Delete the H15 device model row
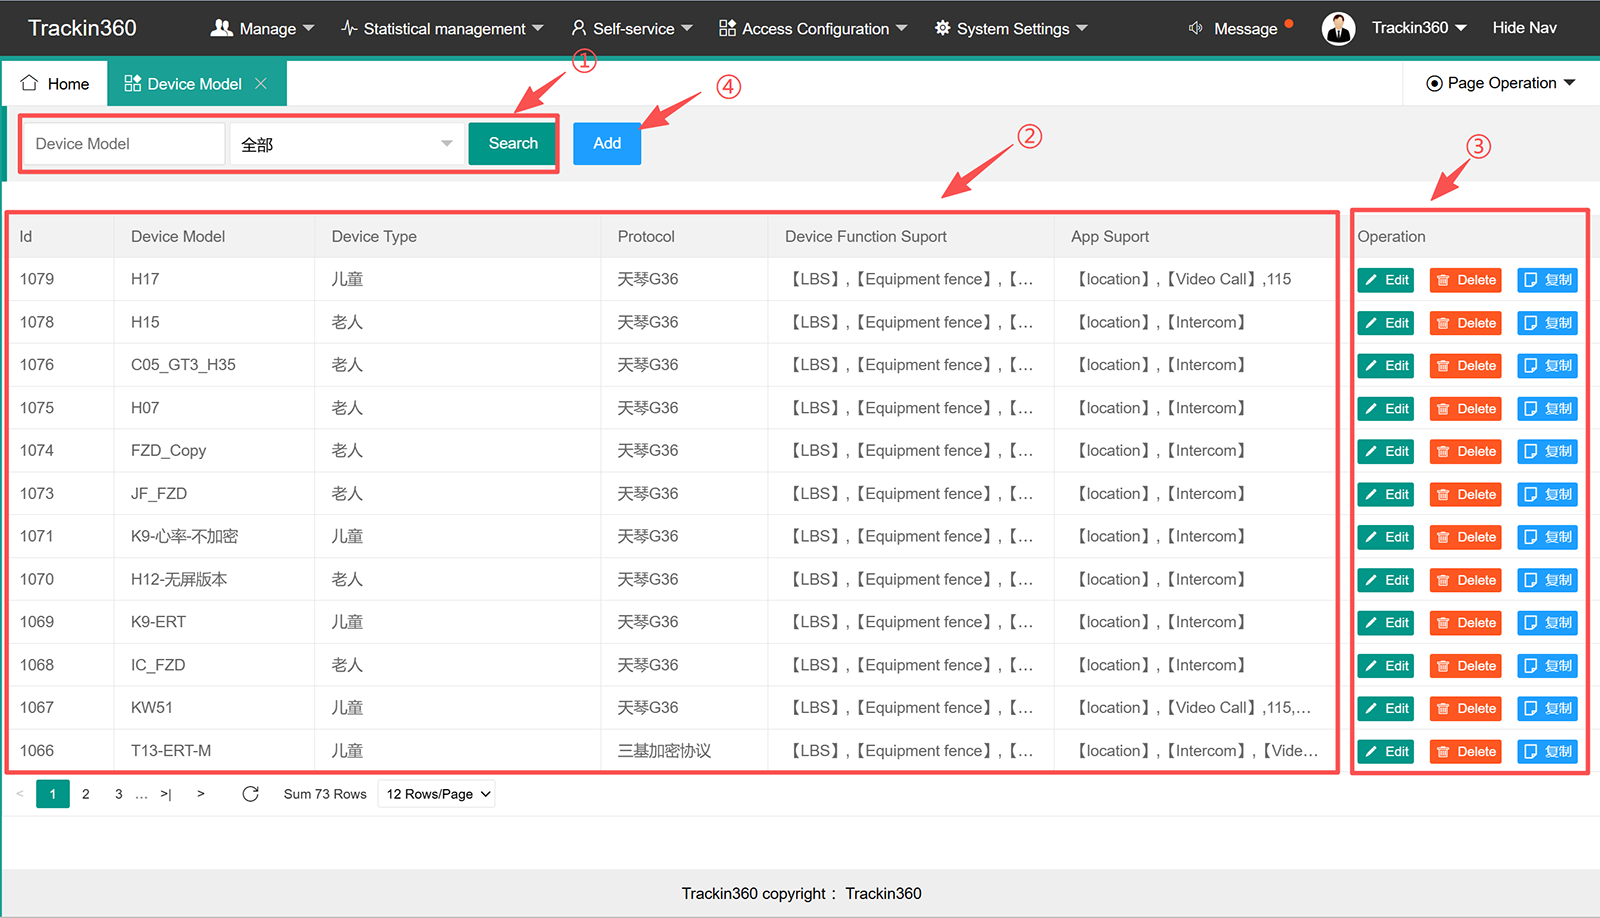The width and height of the screenshot is (1600, 918). pyautogui.click(x=1466, y=323)
